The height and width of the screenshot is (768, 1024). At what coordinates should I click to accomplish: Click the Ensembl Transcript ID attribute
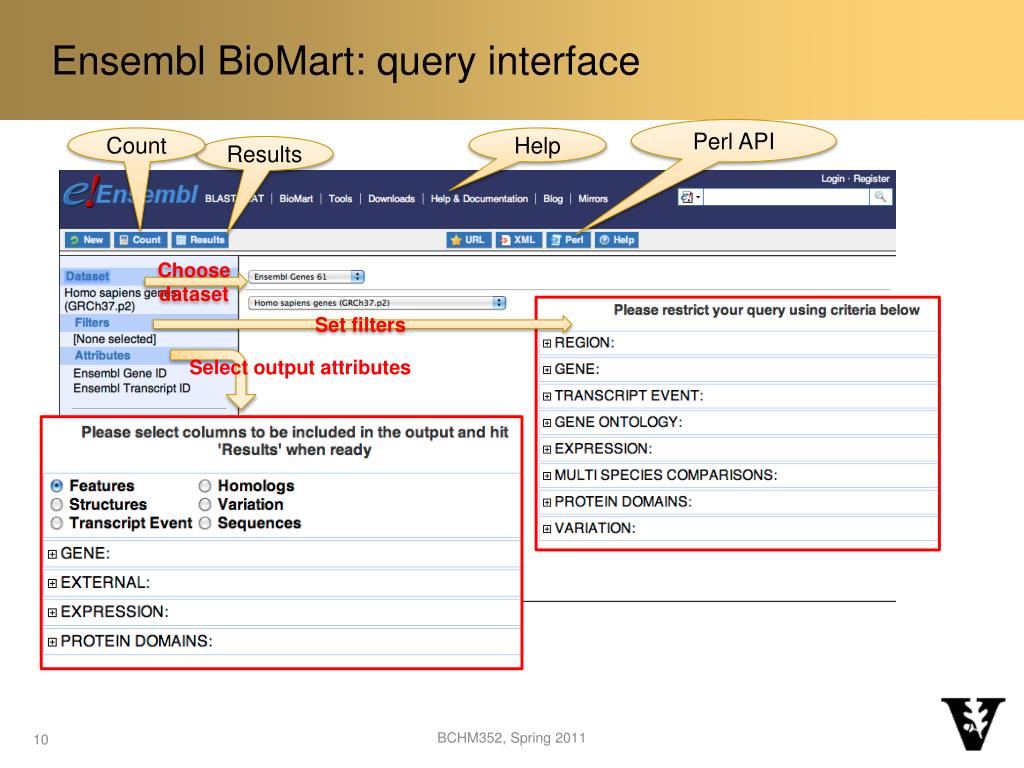pos(132,388)
